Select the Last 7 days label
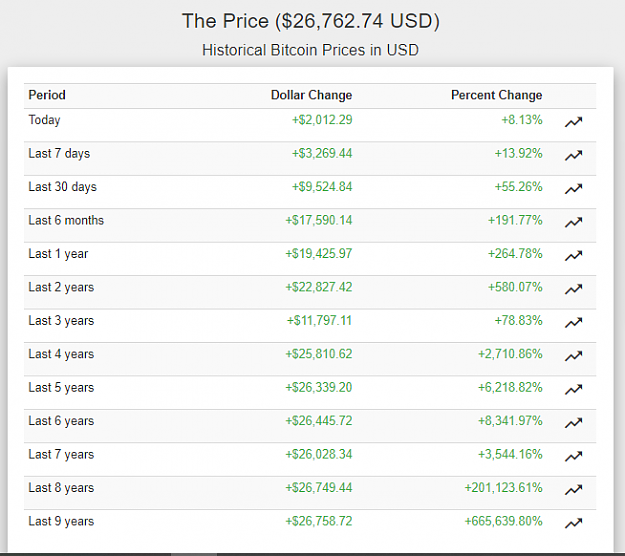 (x=59, y=153)
